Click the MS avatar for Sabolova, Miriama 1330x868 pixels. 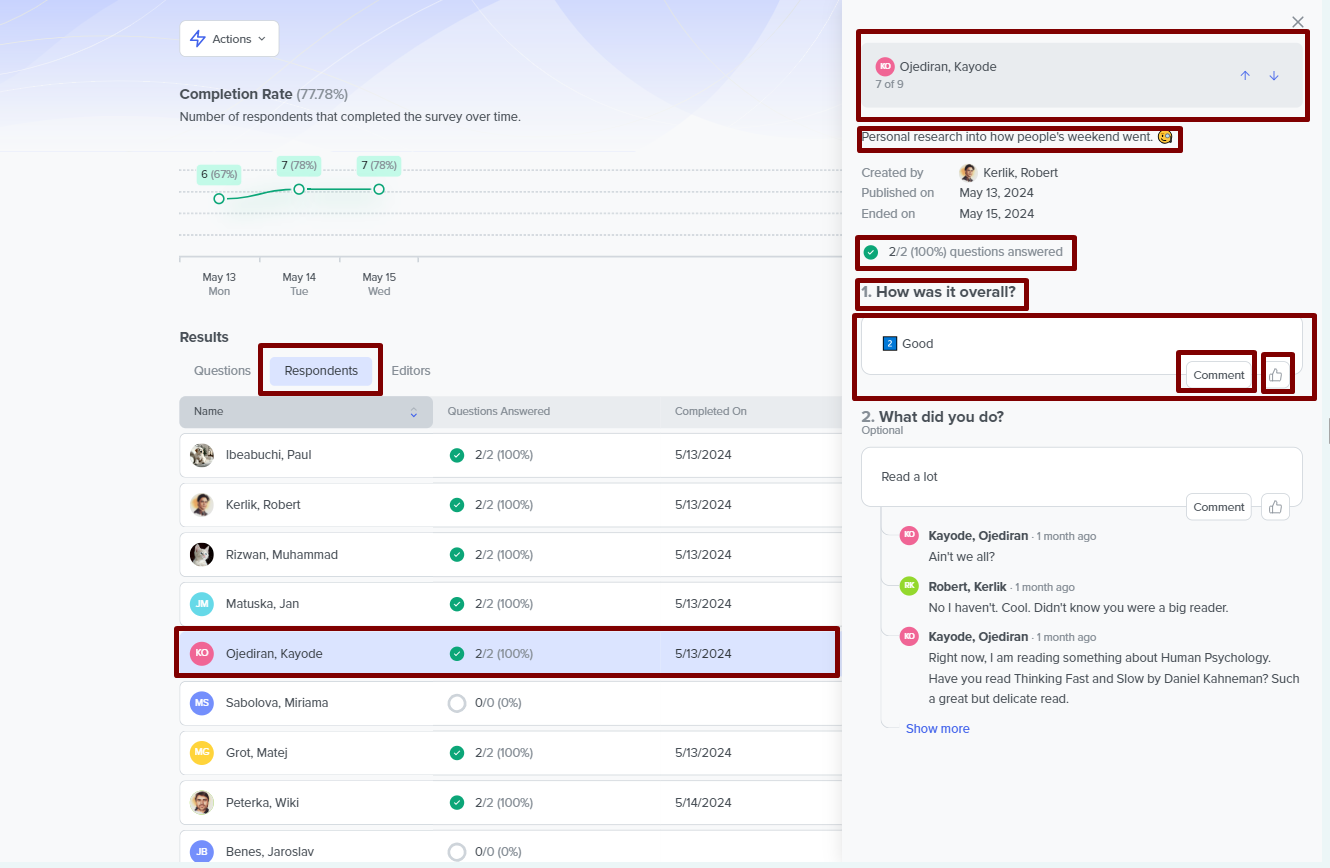(x=202, y=703)
